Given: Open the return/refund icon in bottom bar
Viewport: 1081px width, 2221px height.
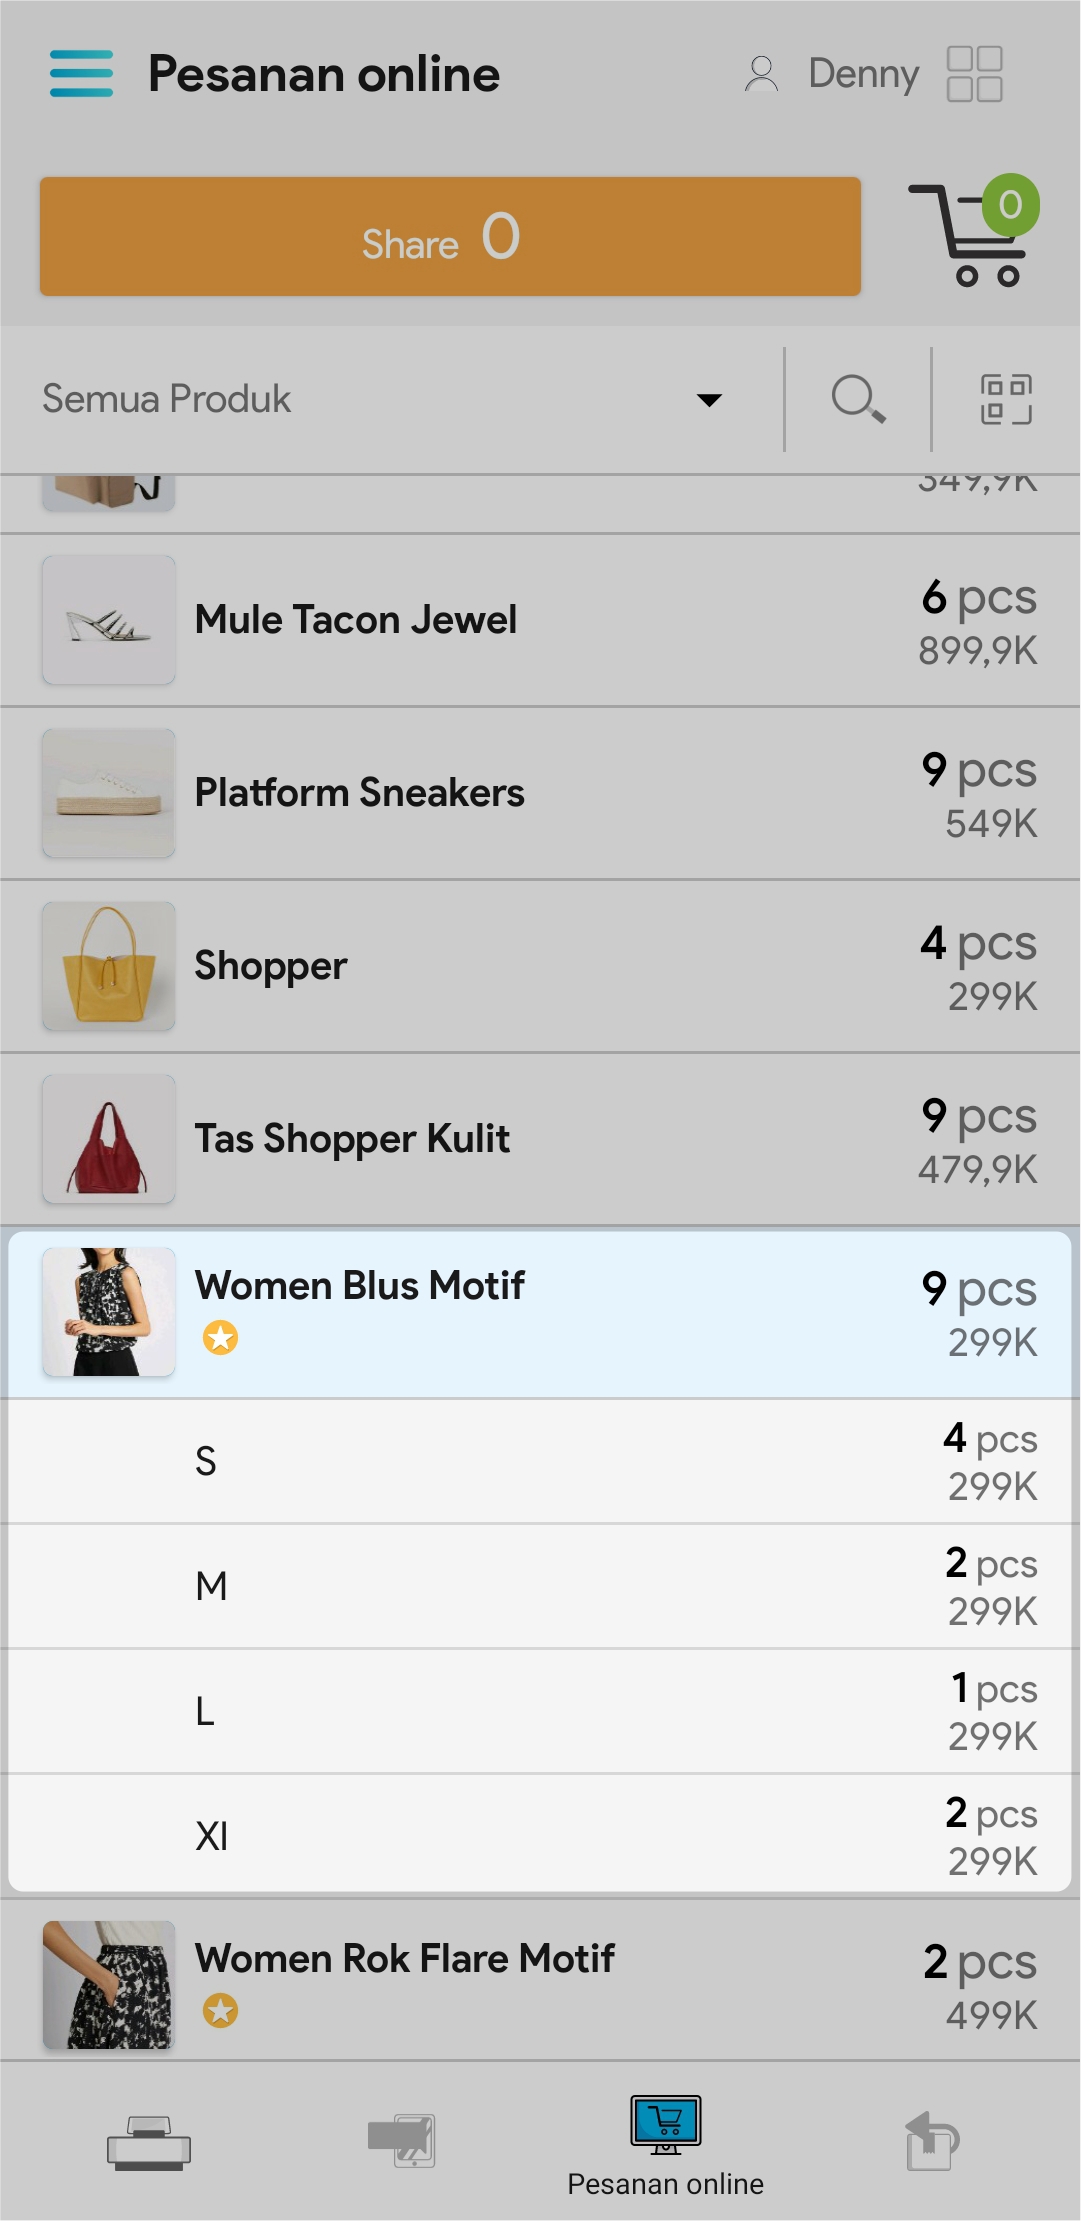Looking at the screenshot, I should pyautogui.click(x=931, y=2140).
